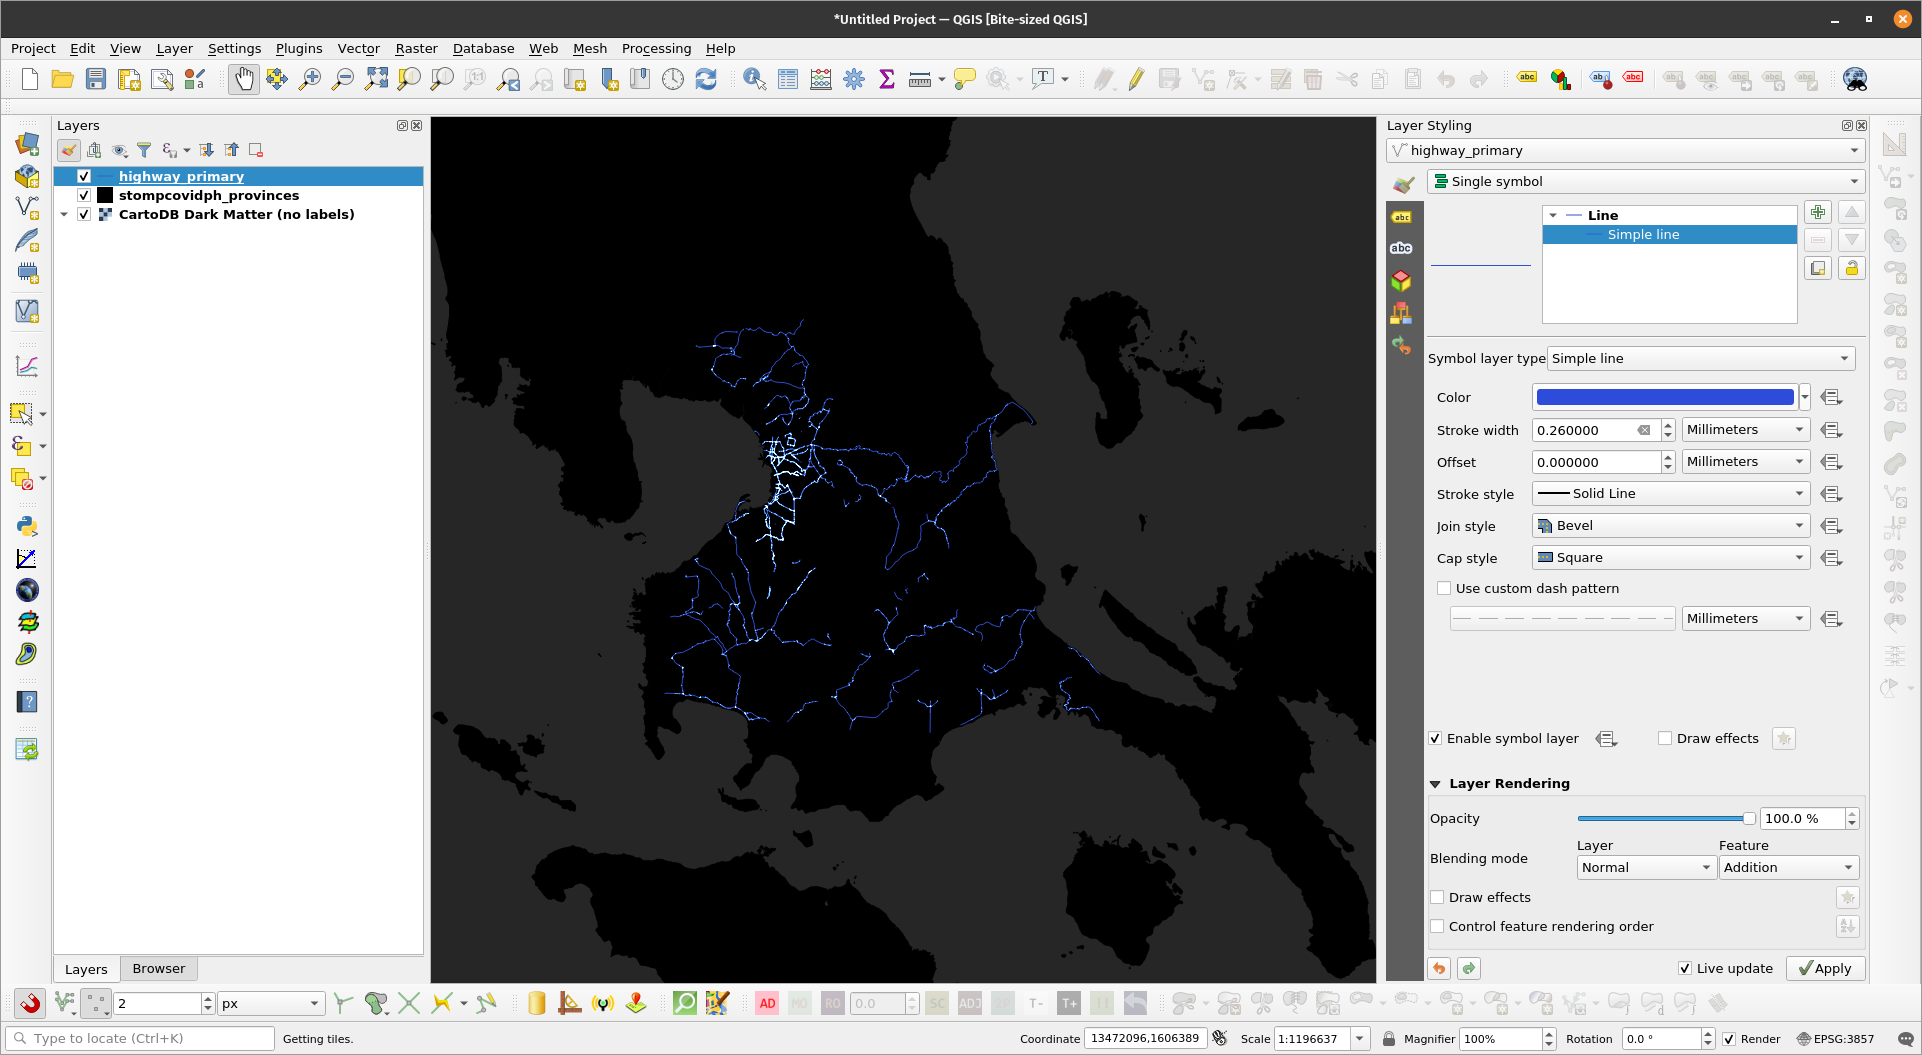Switch to the Browser tab

point(159,968)
